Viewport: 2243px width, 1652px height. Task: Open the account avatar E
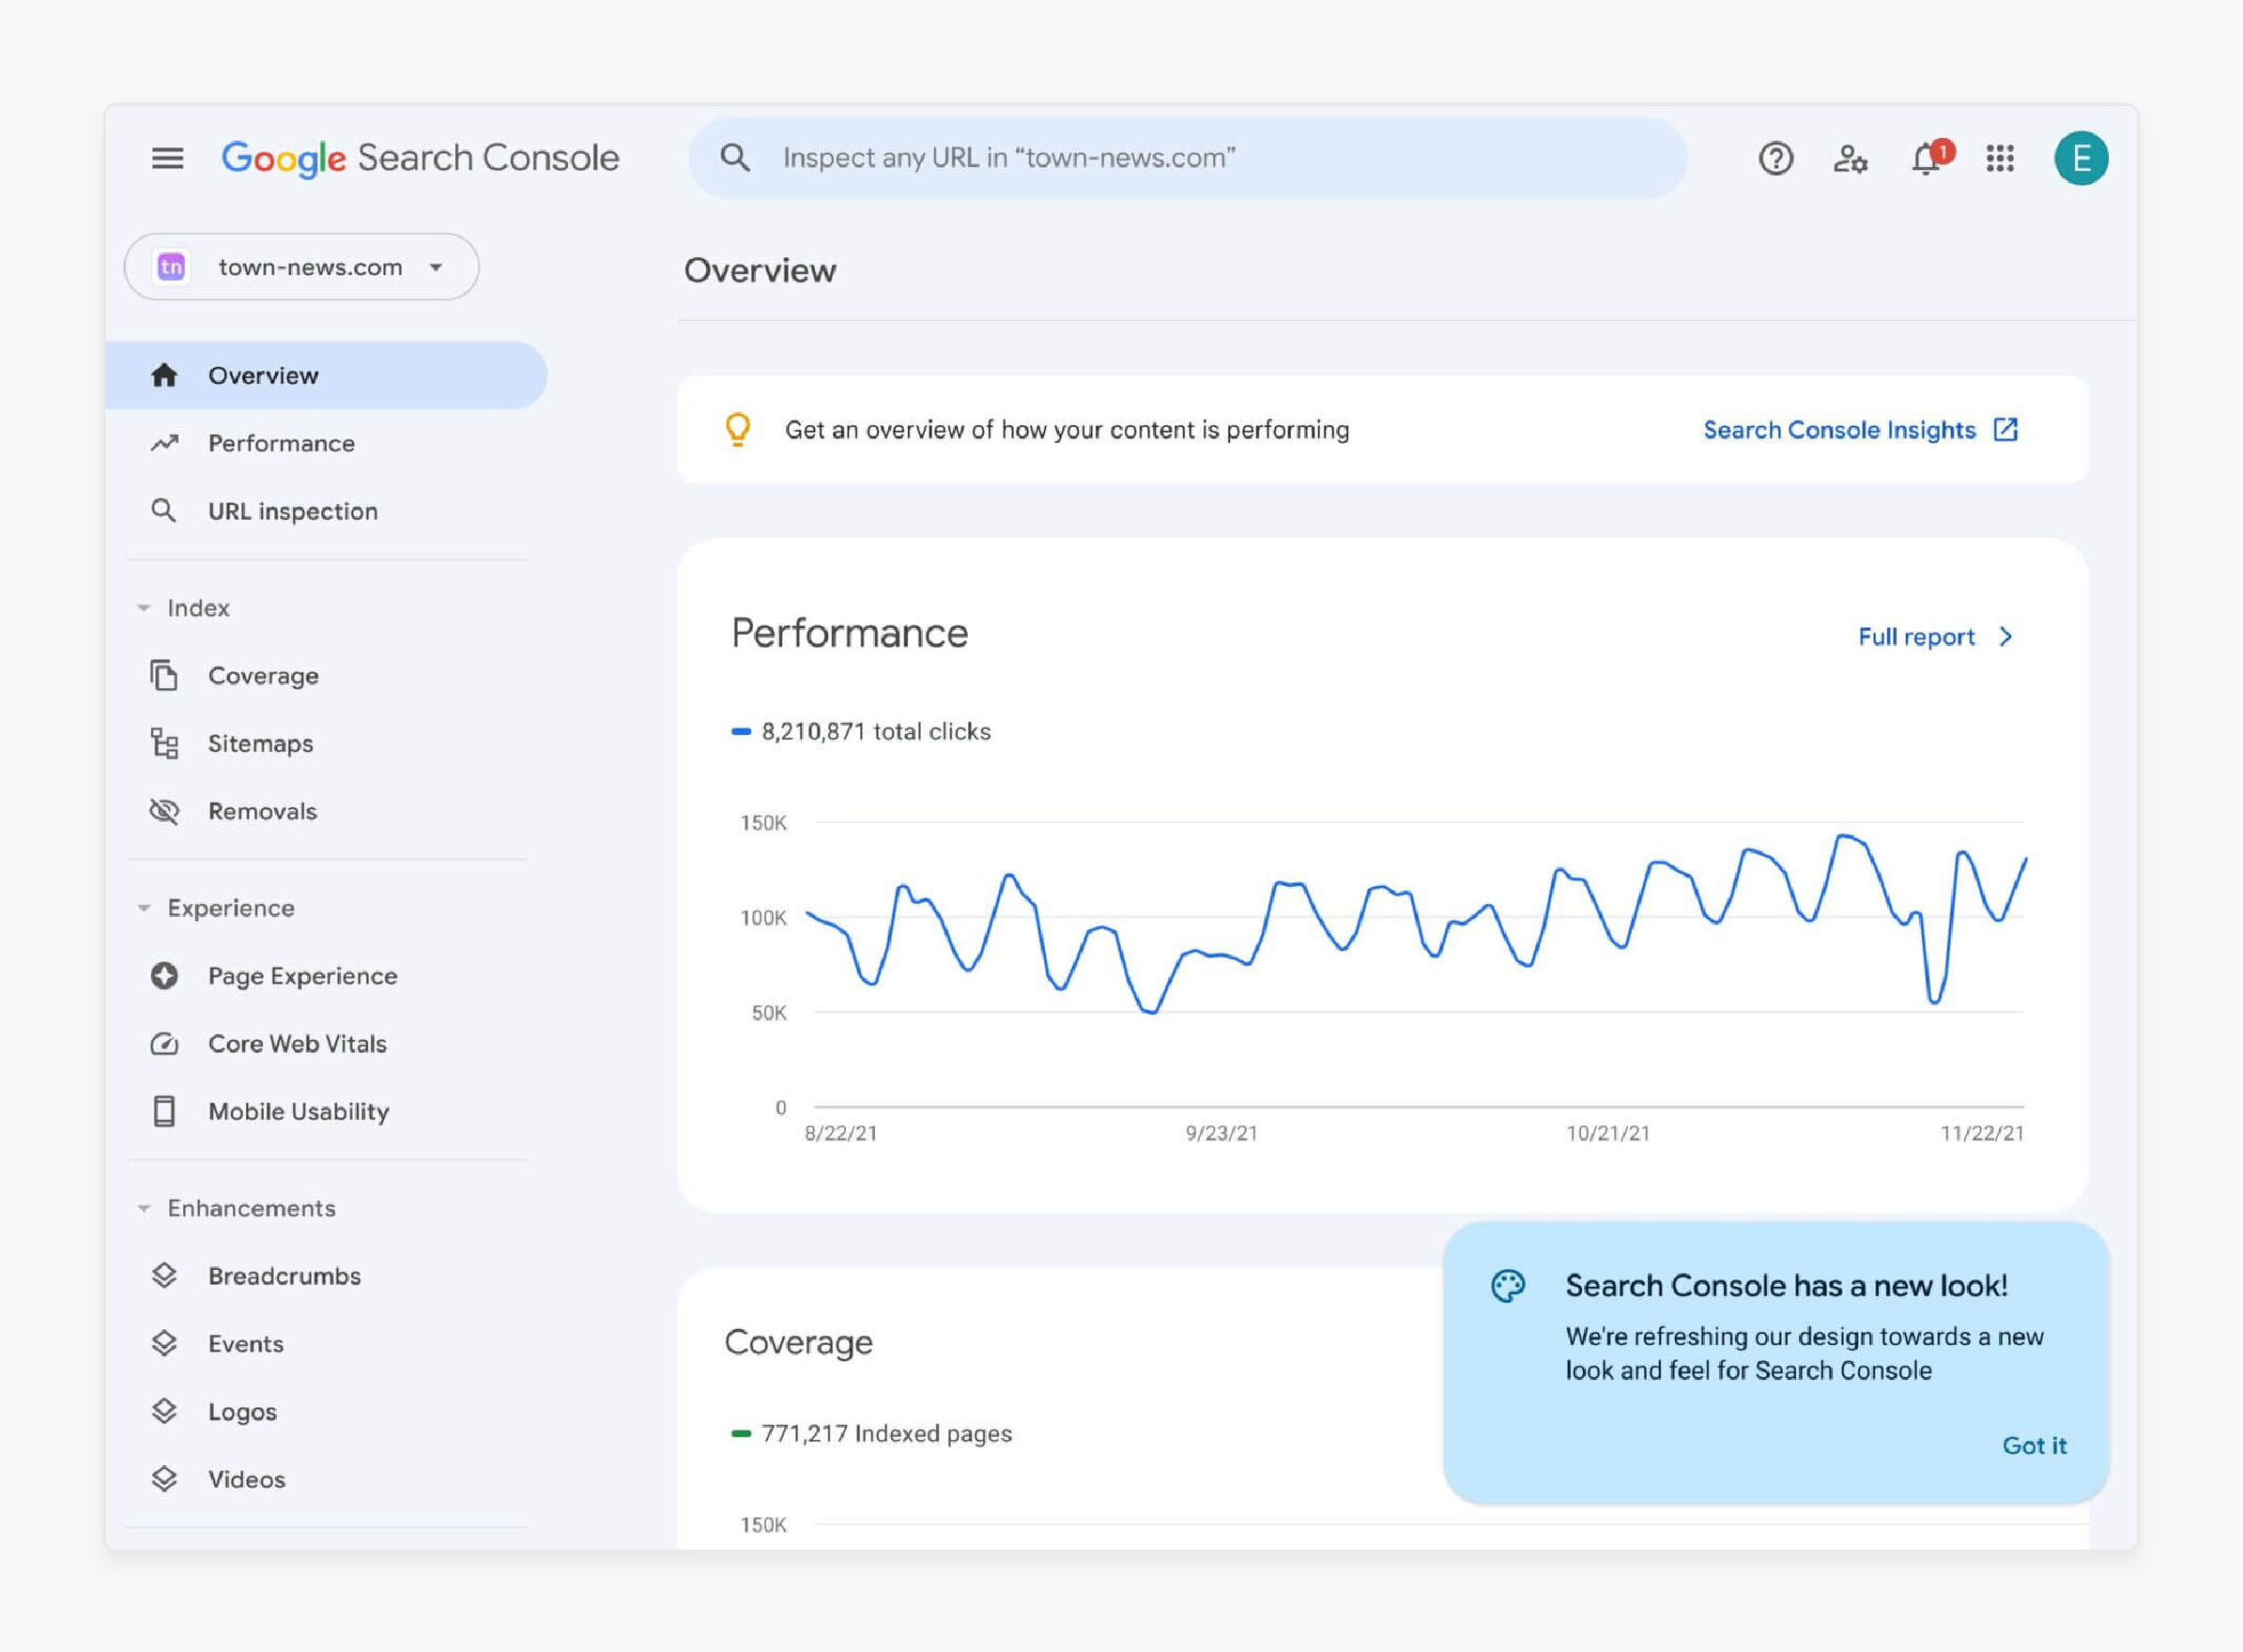click(x=2081, y=158)
